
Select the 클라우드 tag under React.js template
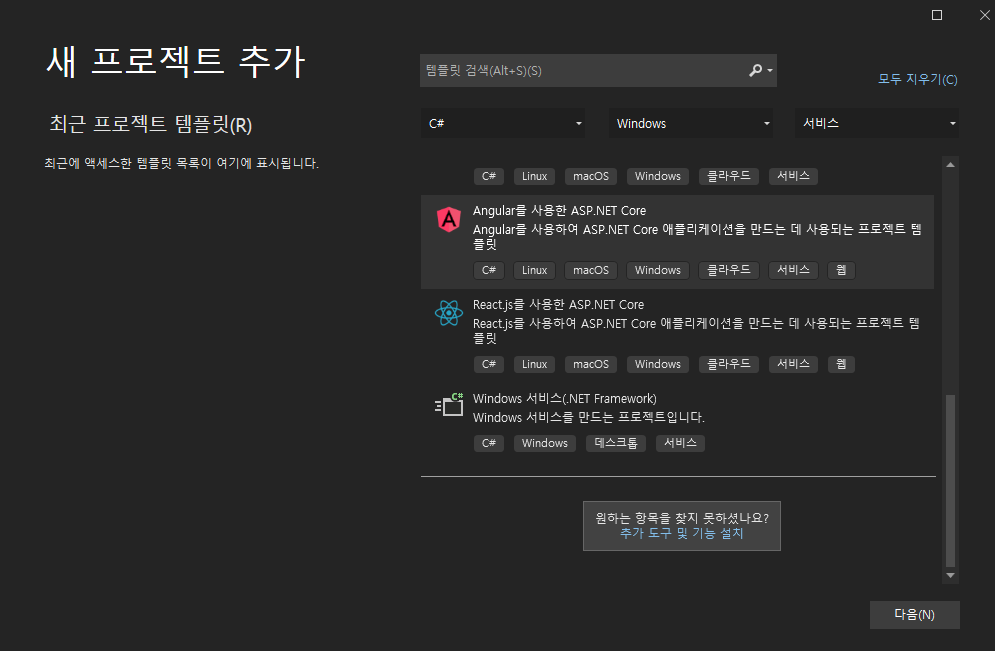pyautogui.click(x=728, y=363)
